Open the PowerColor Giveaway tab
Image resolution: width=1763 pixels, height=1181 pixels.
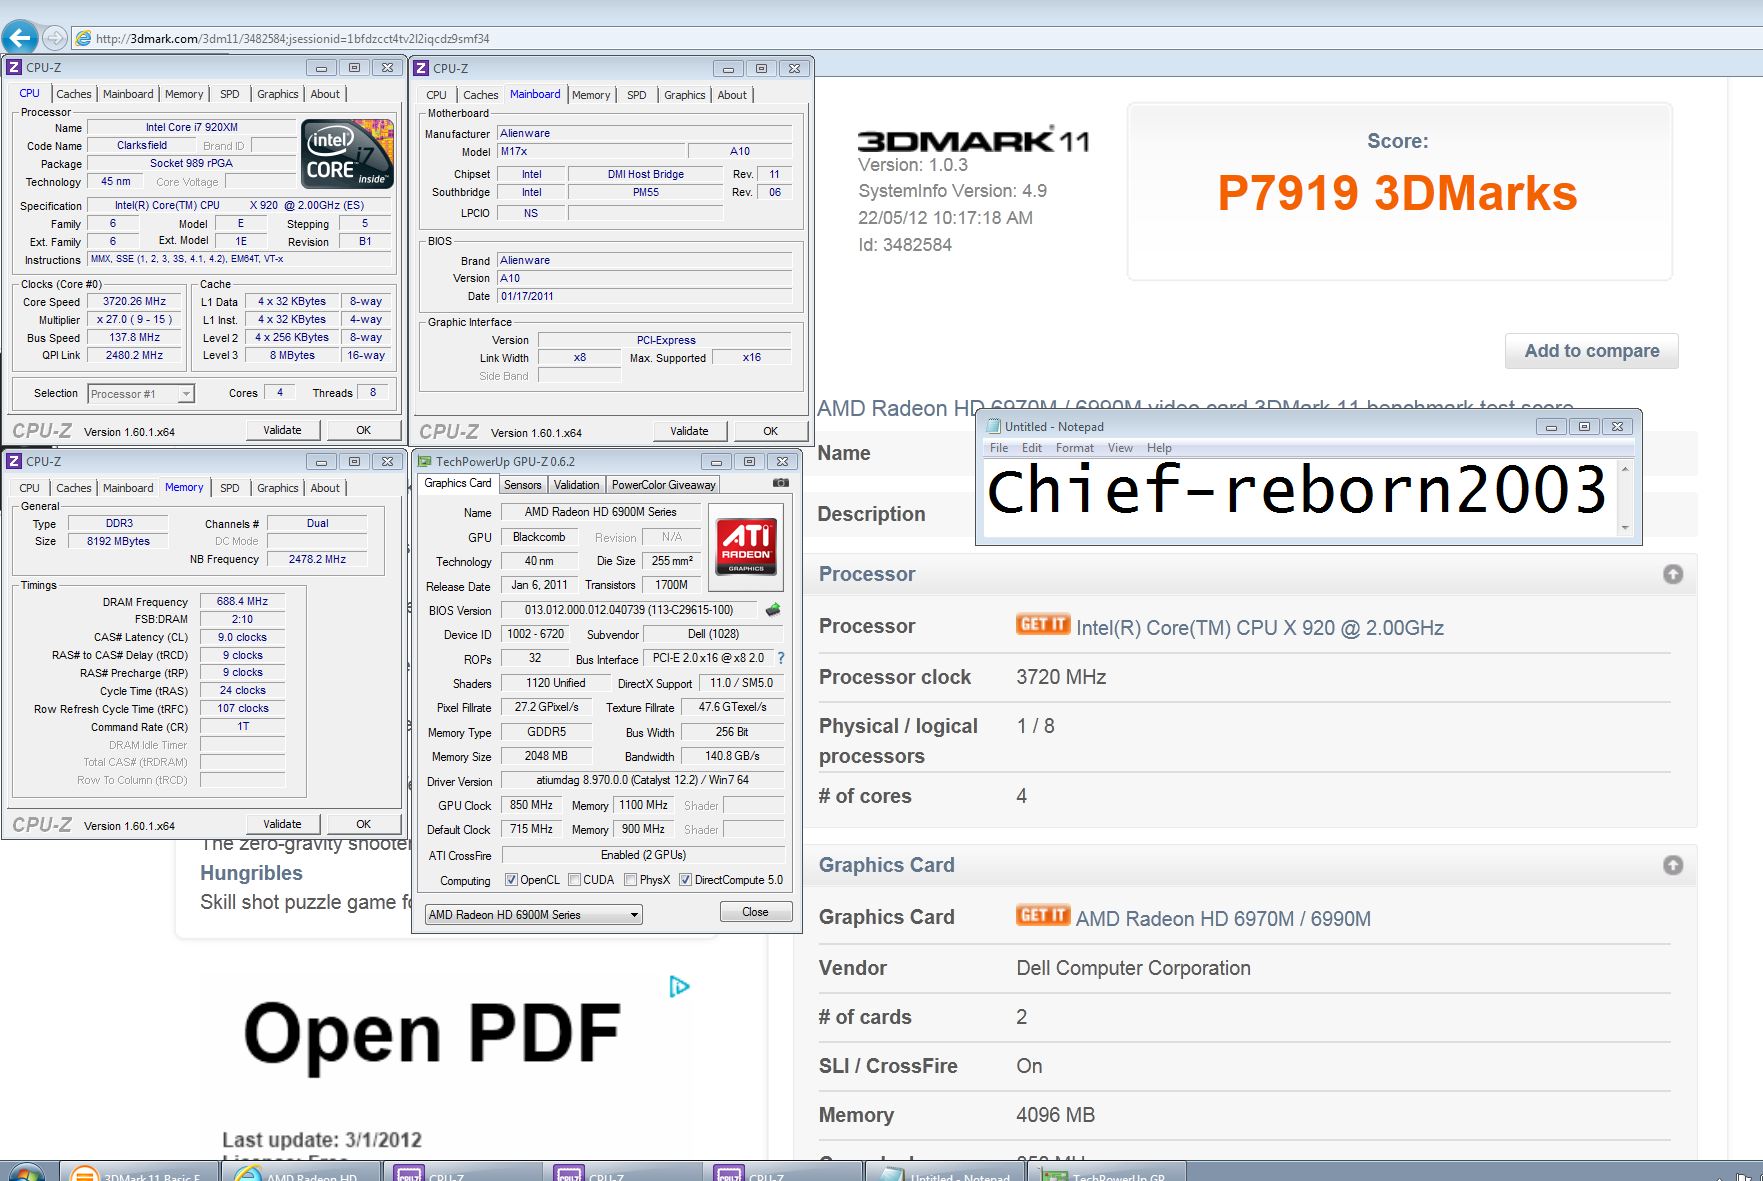(664, 485)
